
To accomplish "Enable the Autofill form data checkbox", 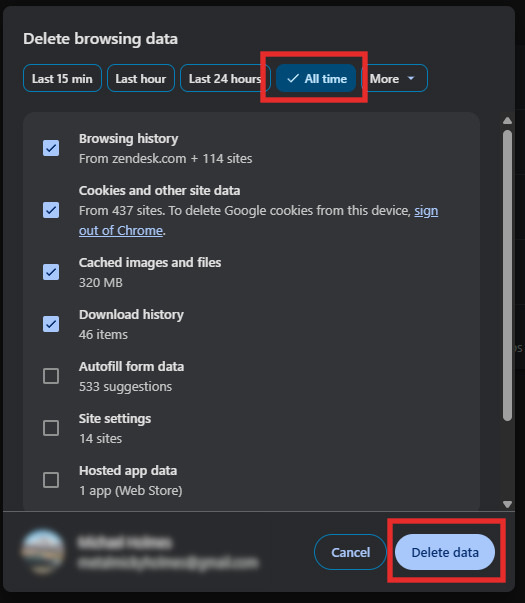I will point(51,376).
